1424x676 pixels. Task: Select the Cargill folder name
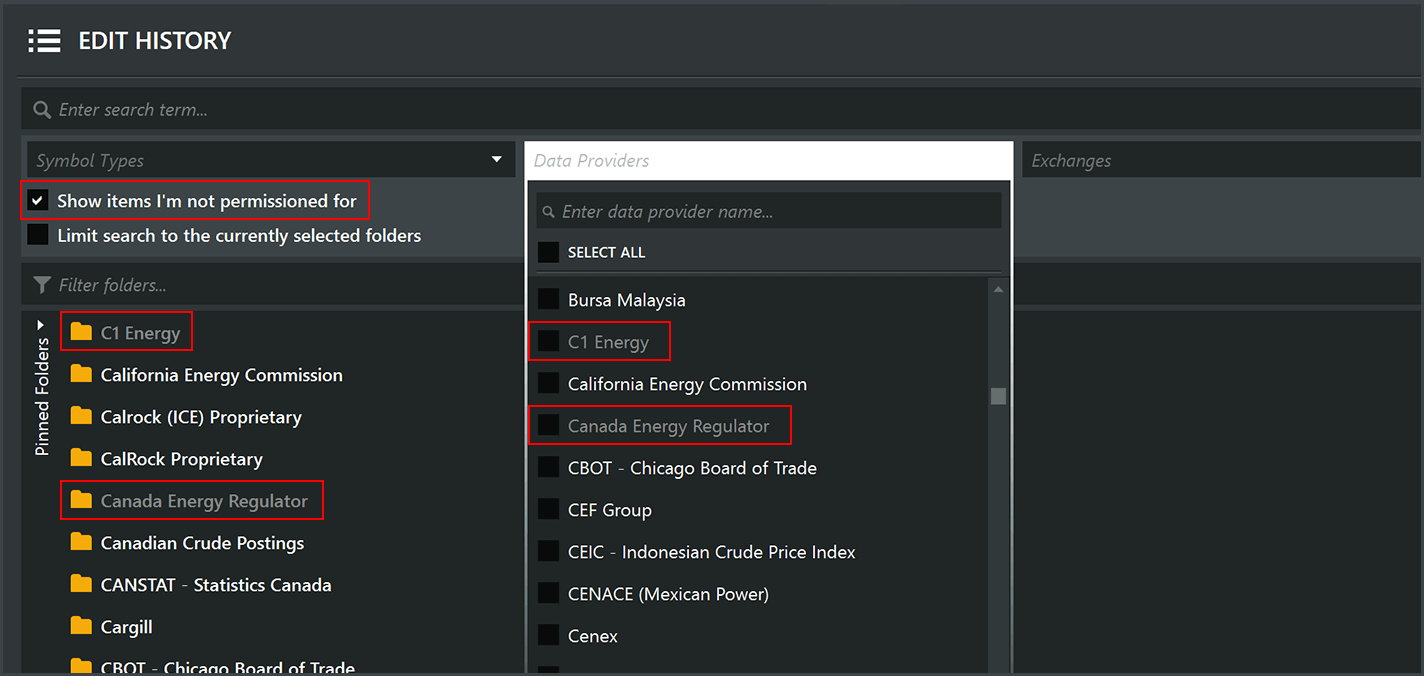click(x=127, y=627)
